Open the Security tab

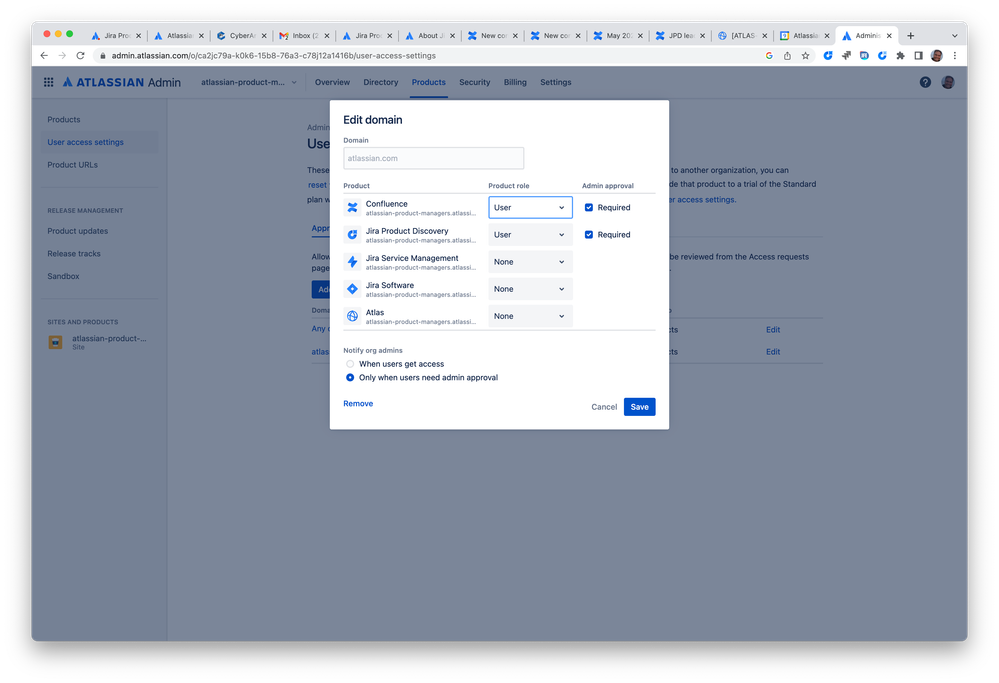[x=475, y=82]
